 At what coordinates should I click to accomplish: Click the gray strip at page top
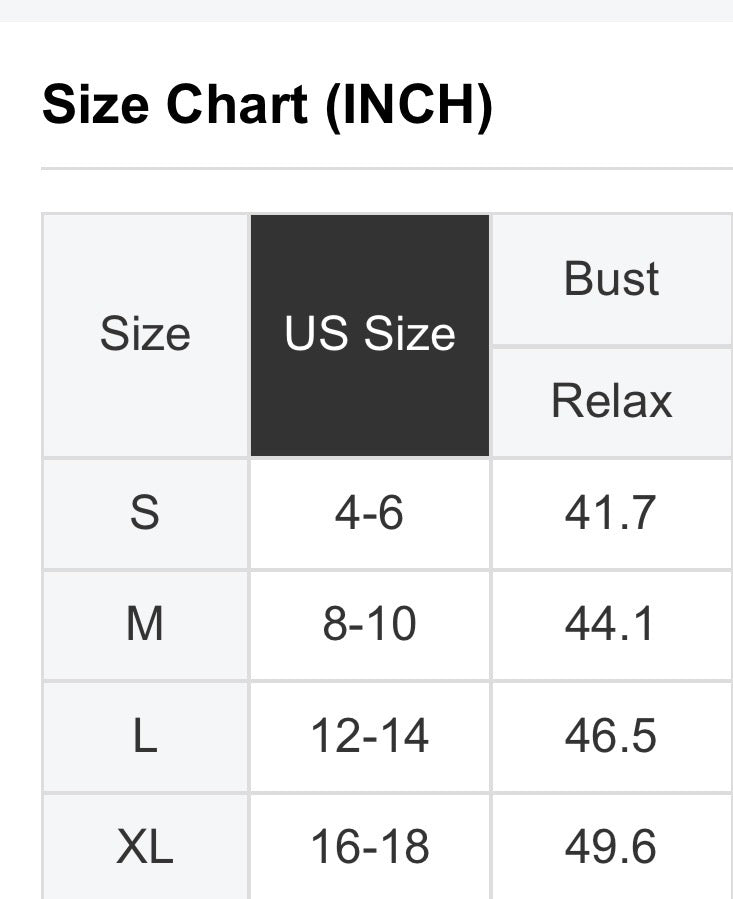coord(366,10)
